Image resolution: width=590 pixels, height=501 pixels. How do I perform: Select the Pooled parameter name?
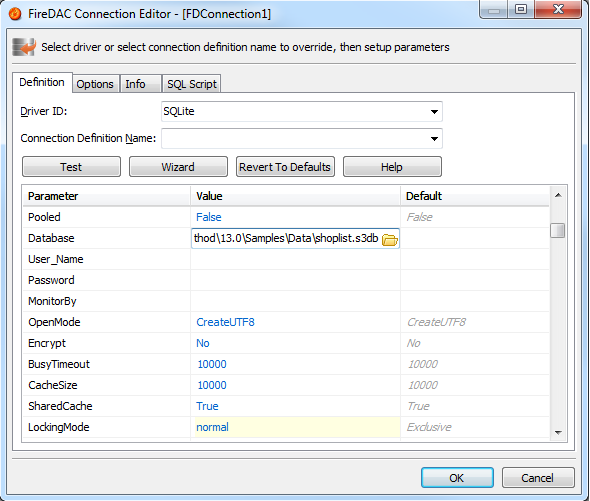[x=44, y=217]
